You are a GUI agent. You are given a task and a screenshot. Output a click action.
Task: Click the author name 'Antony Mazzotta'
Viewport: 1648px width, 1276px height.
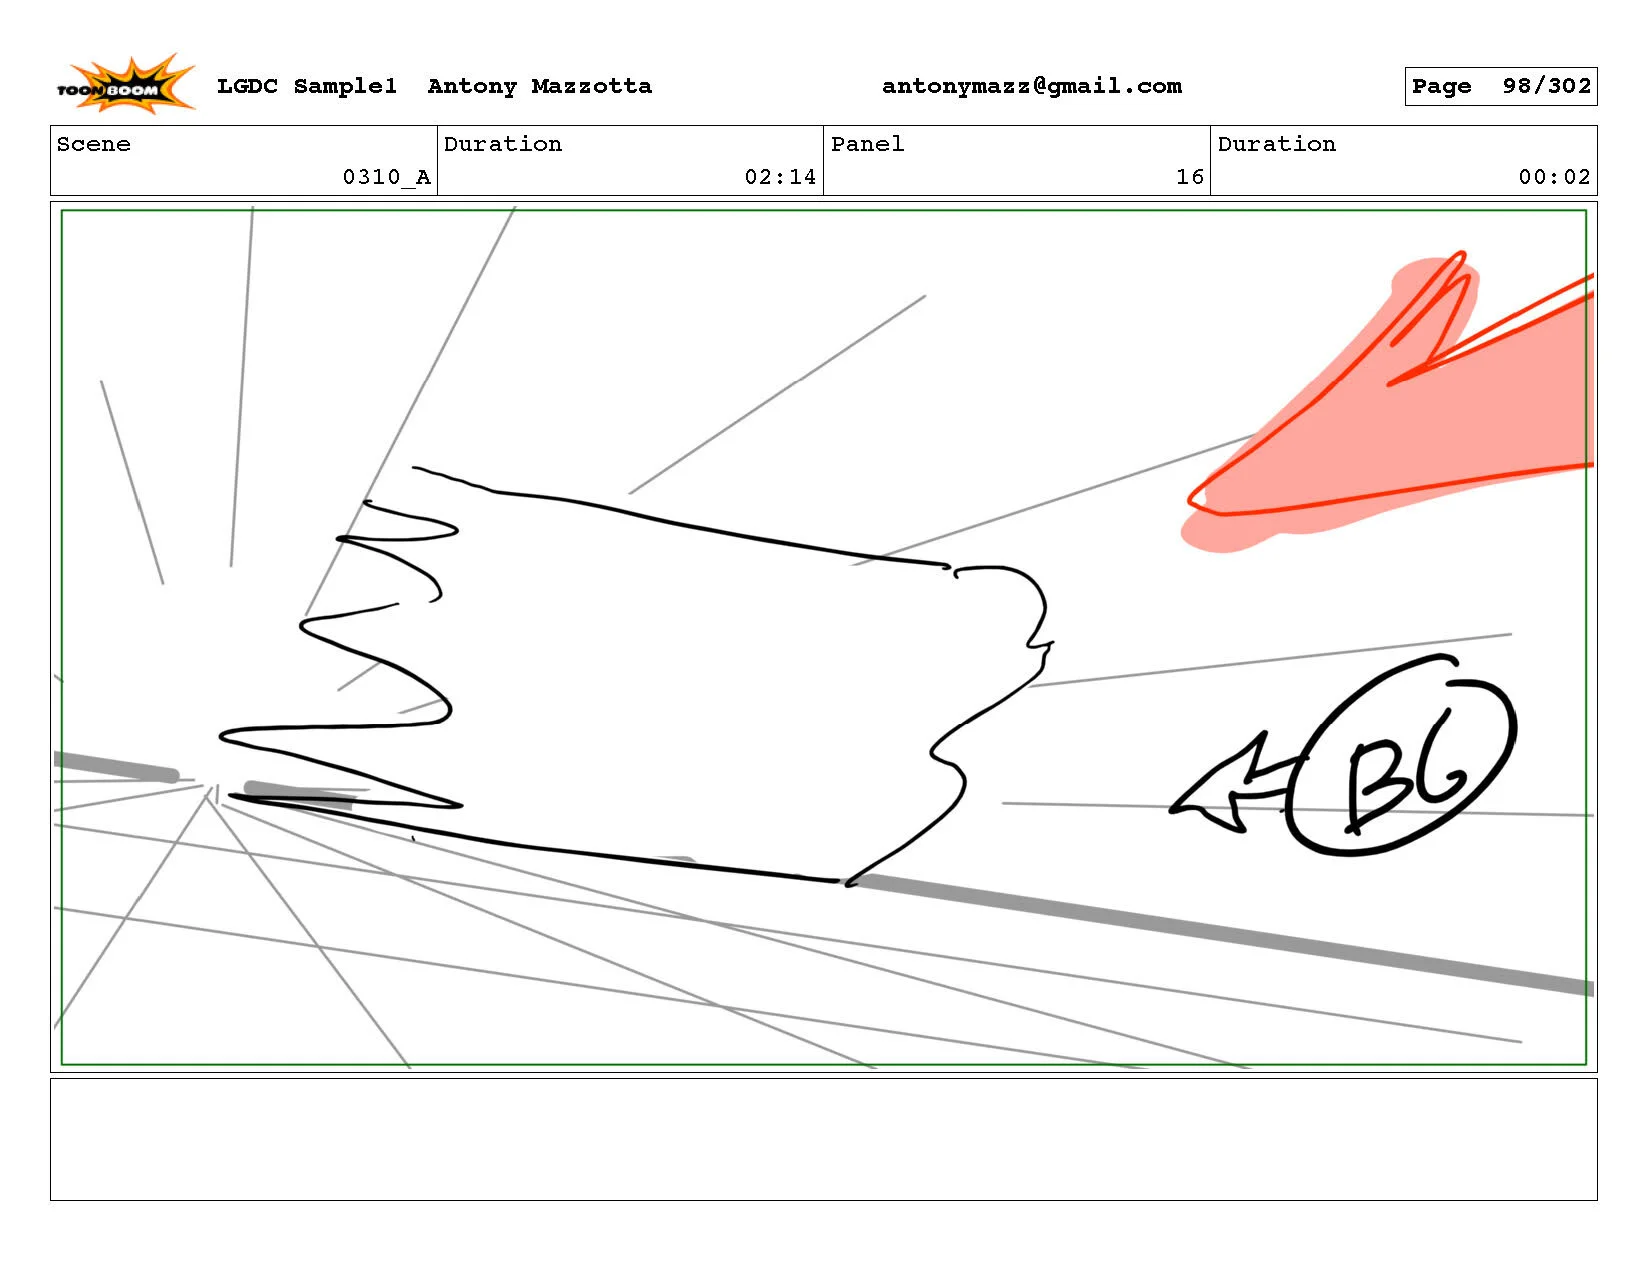coord(540,86)
